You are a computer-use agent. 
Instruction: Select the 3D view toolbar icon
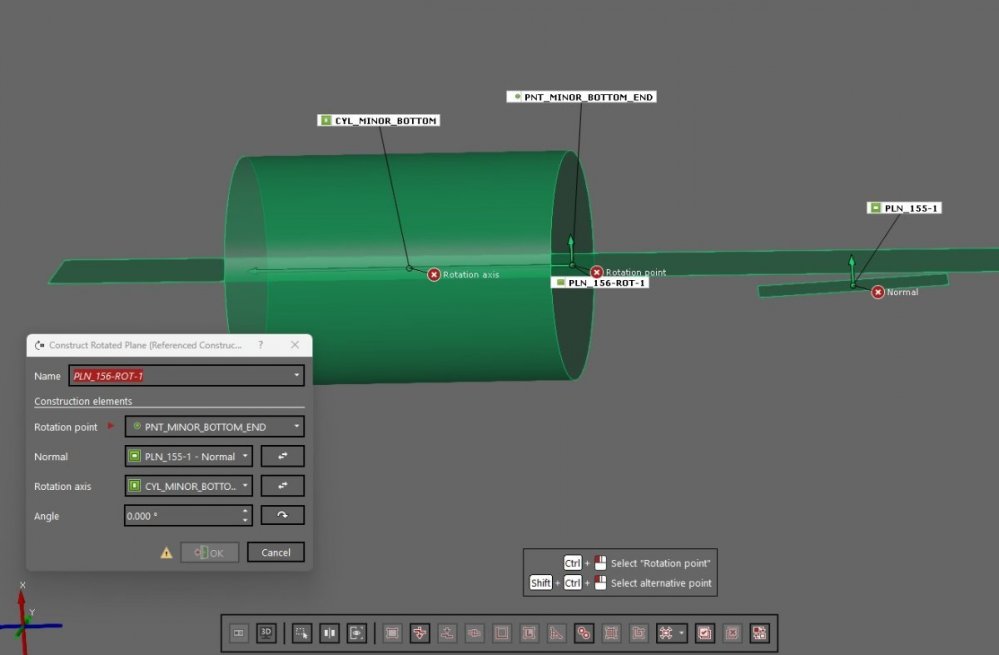coord(266,633)
